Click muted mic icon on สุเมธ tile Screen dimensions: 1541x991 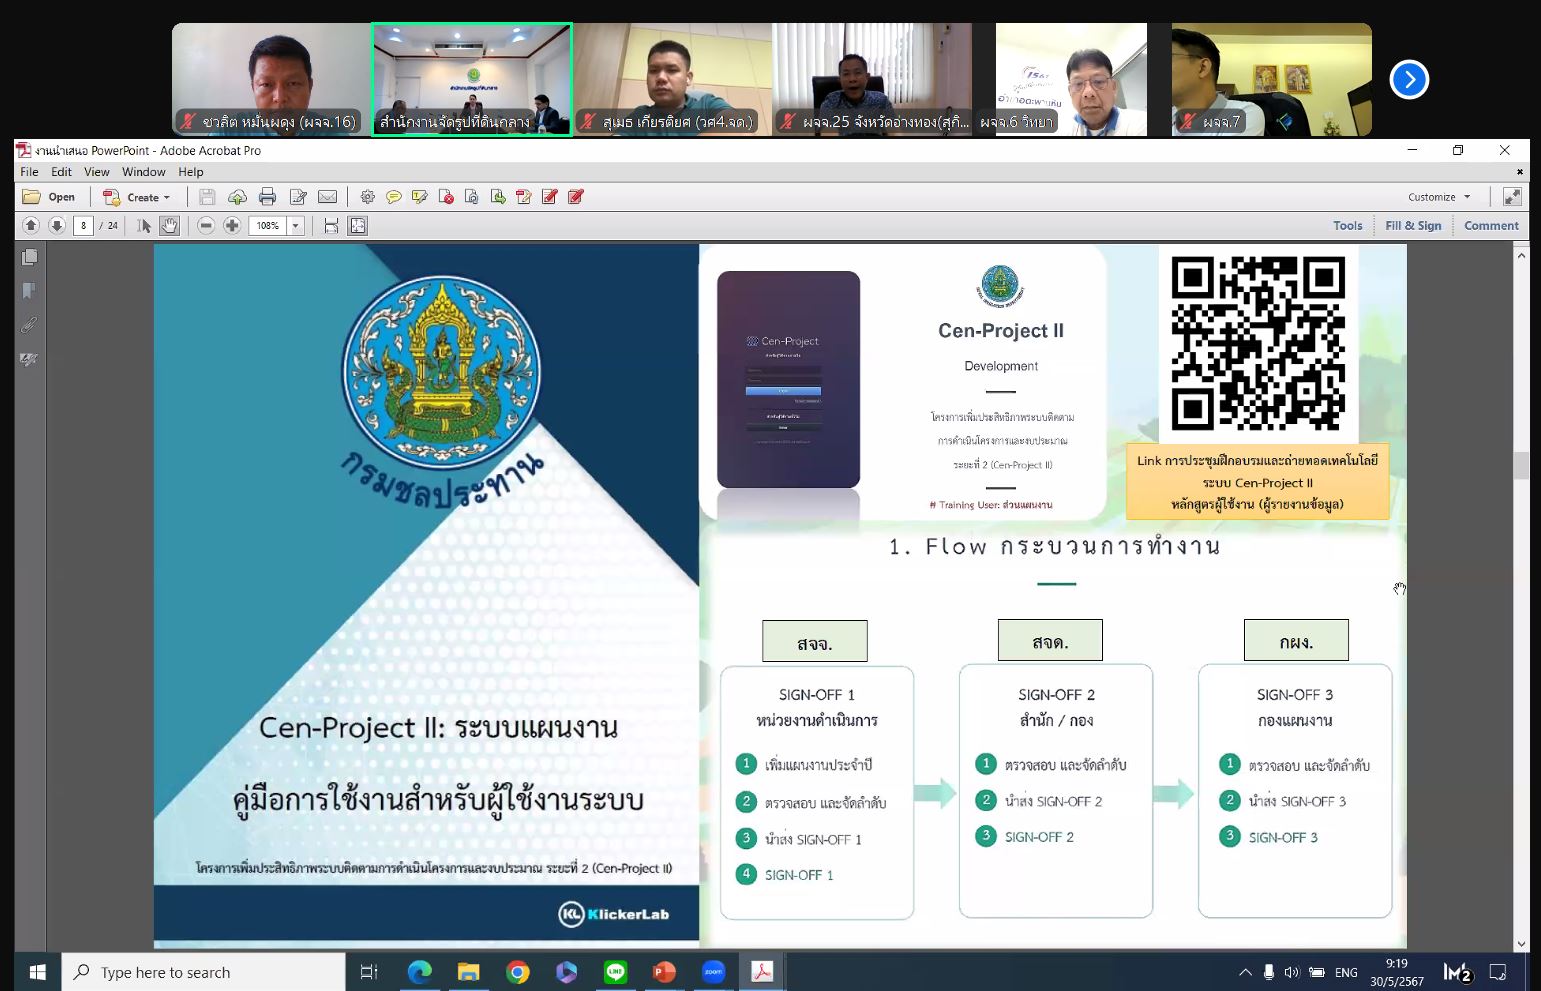coord(588,122)
